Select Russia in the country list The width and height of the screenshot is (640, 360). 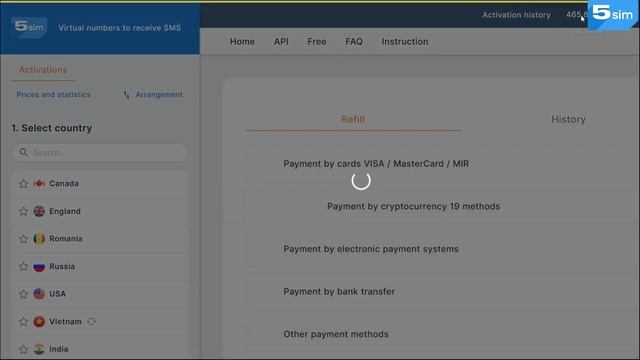pos(100,267)
